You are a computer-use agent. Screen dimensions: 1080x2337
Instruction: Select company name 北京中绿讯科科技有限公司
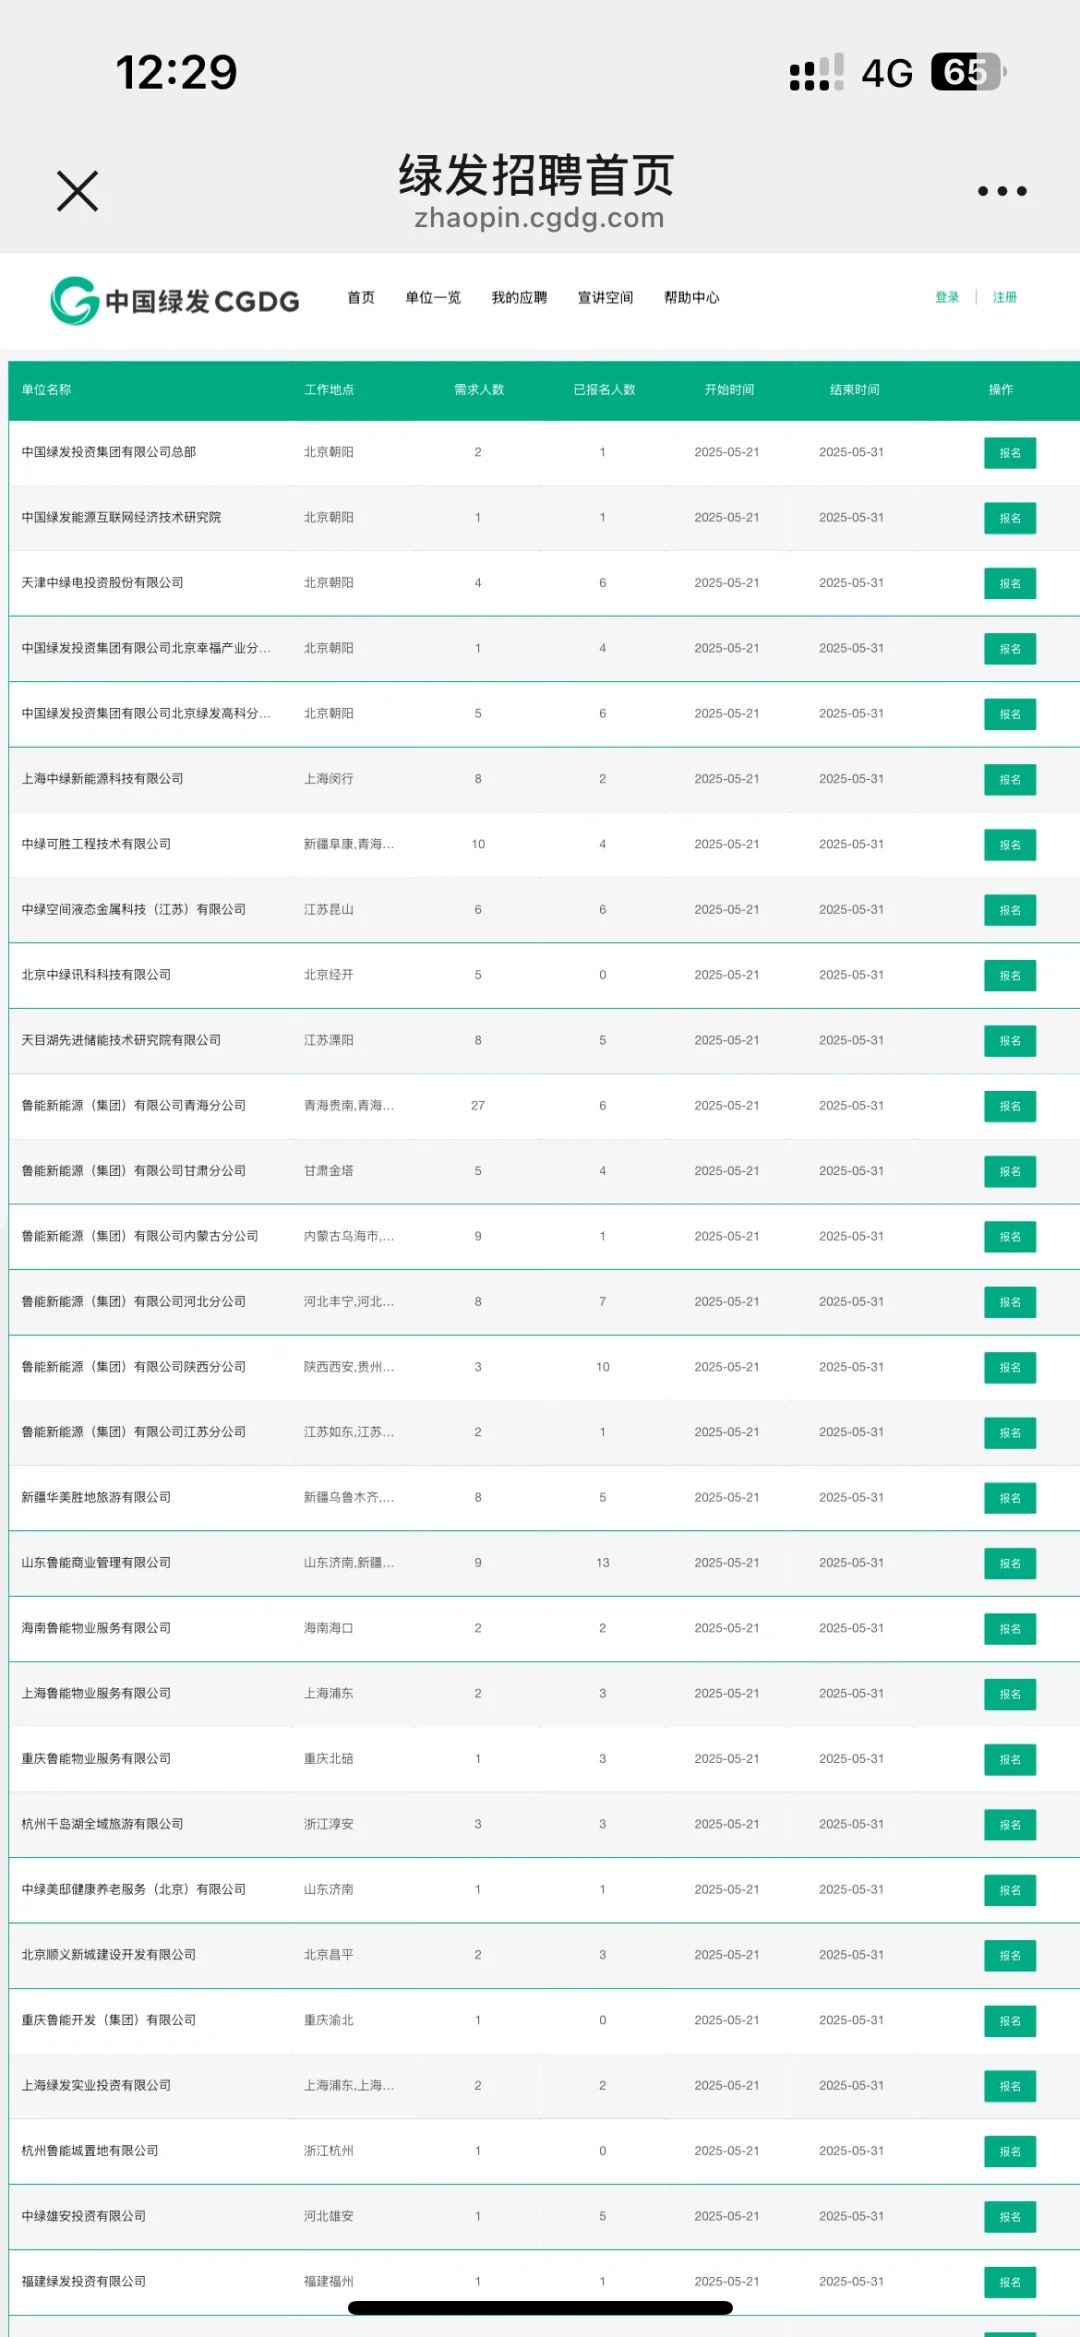[96, 975]
